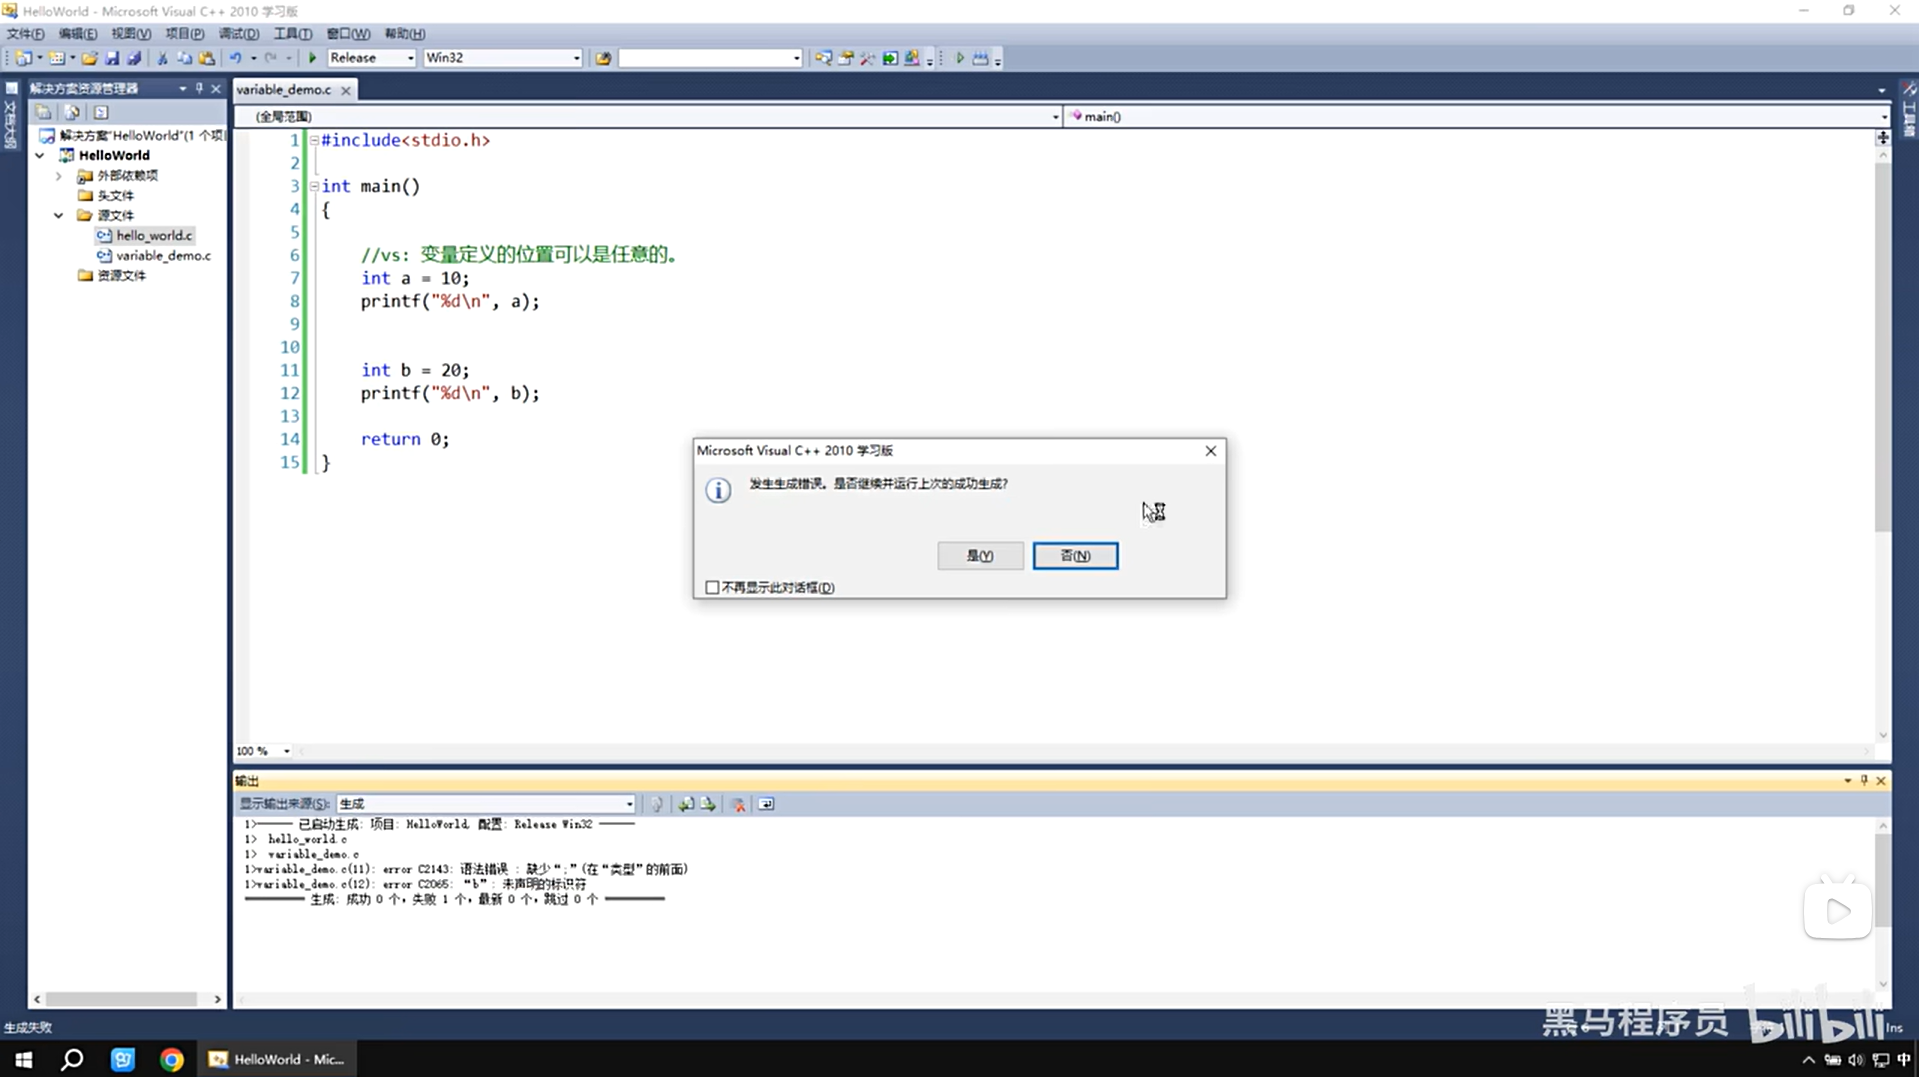Click the Add New Item toolbar icon
Screen dimensions: 1919x1077
56,58
